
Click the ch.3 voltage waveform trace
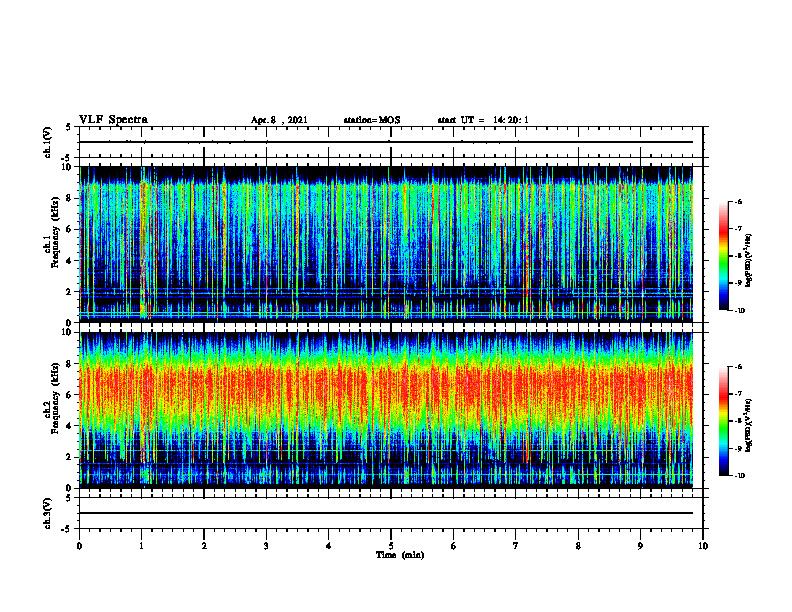pyautogui.click(x=386, y=513)
